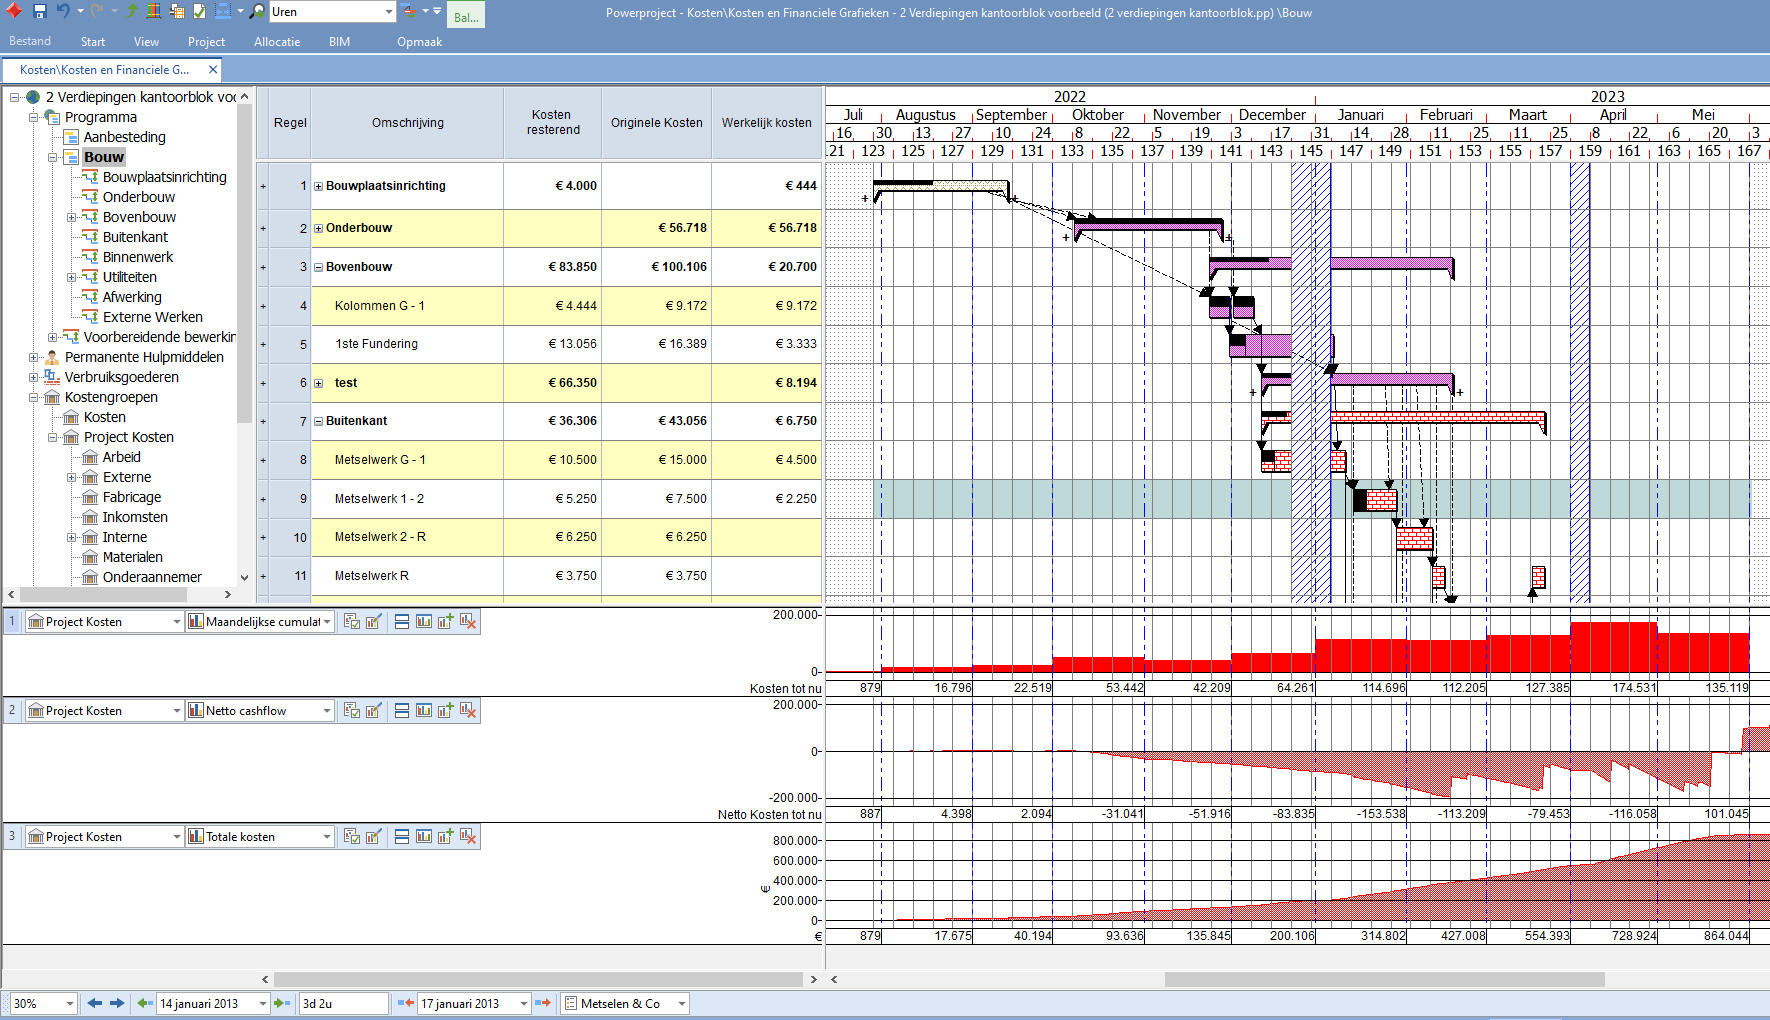The image size is (1770, 1020).
Task: Click add histogram plus icon in graph 3
Action: click(445, 836)
